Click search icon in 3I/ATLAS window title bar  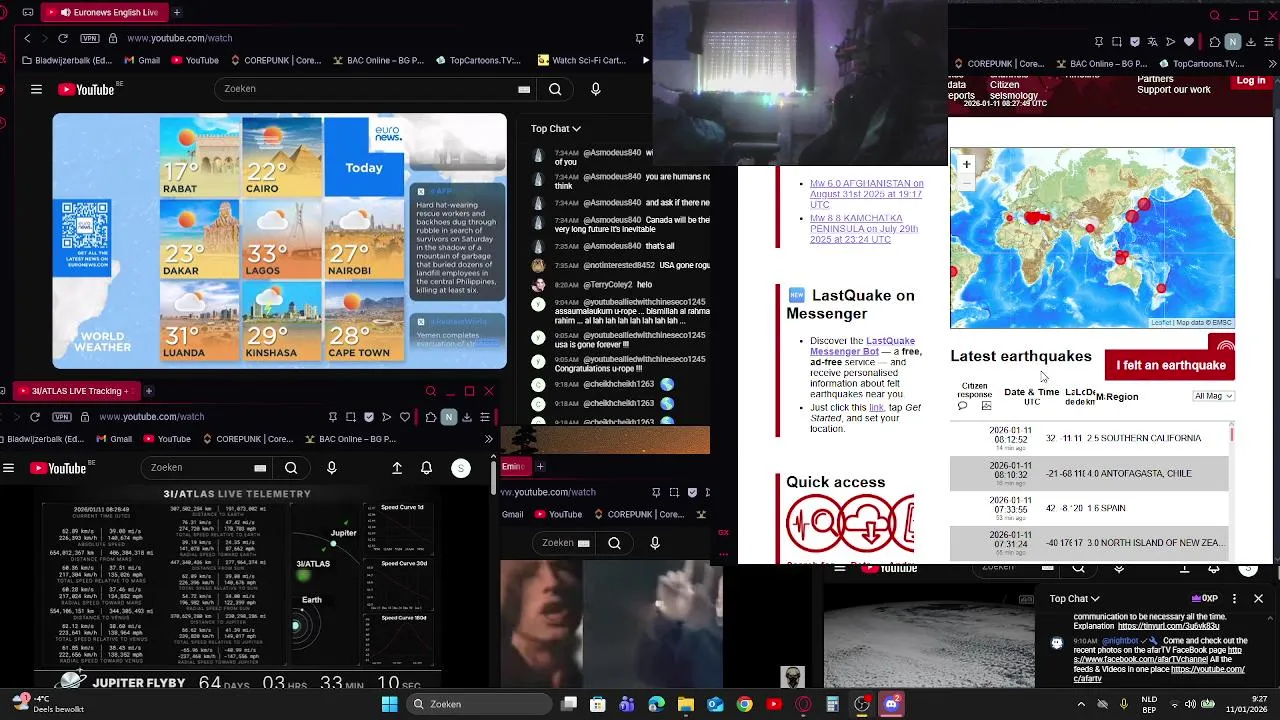431,391
